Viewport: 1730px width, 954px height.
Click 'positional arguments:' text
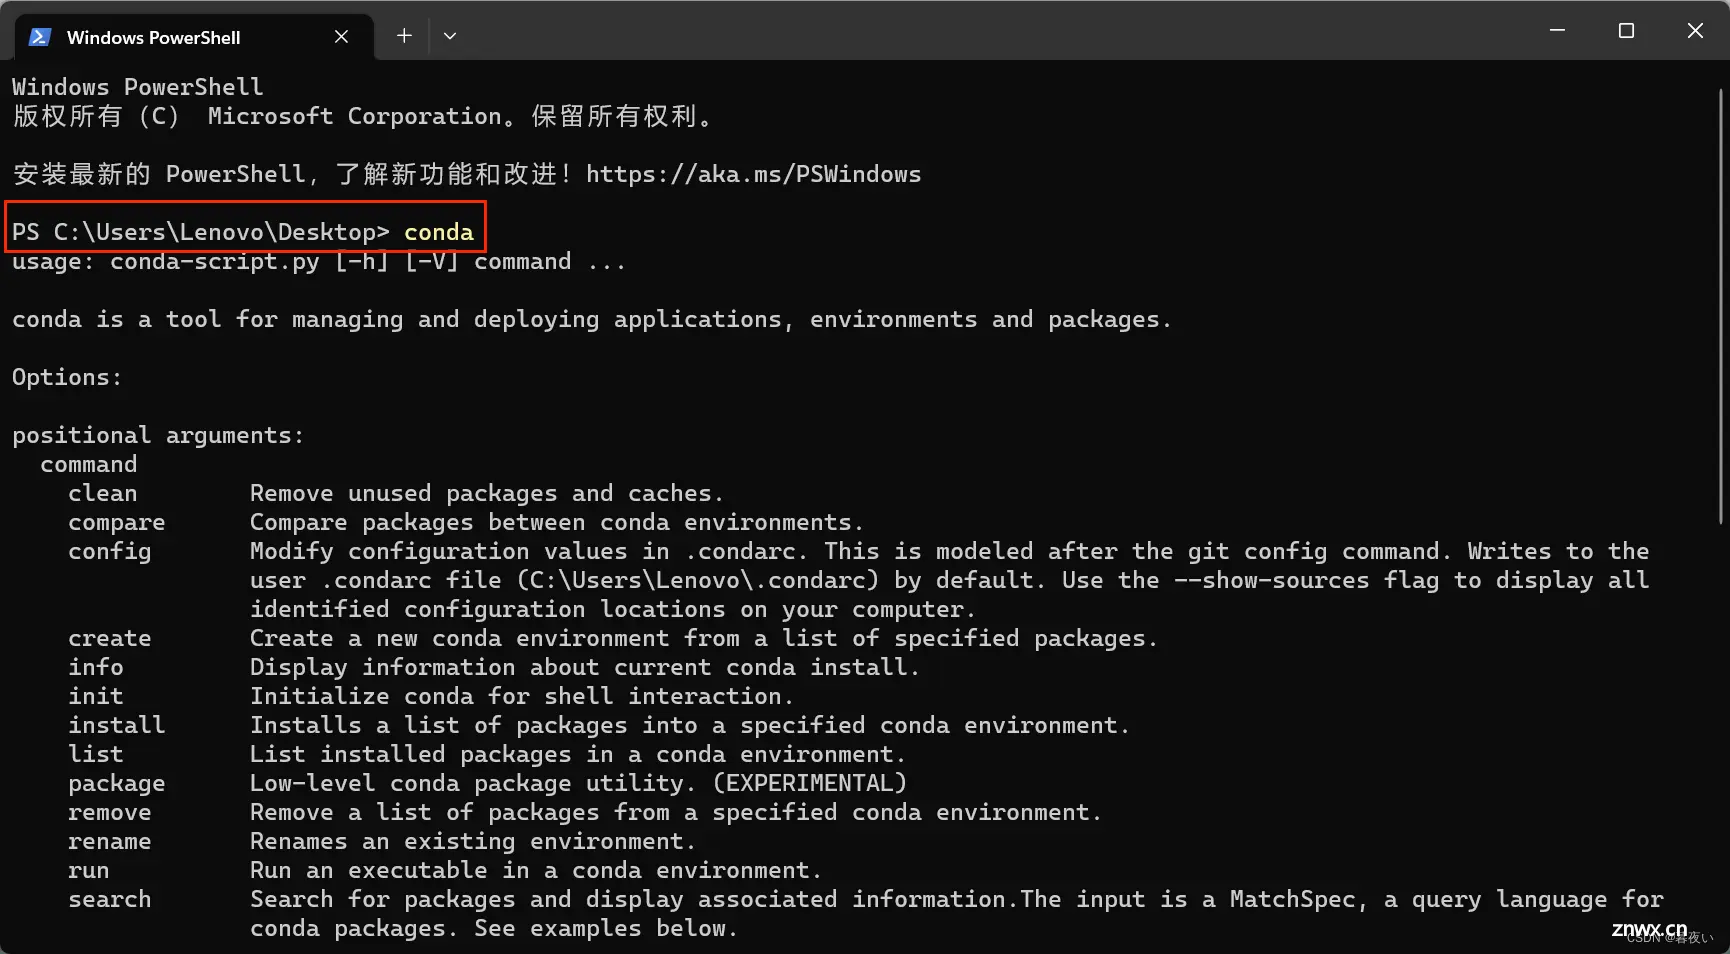click(158, 436)
